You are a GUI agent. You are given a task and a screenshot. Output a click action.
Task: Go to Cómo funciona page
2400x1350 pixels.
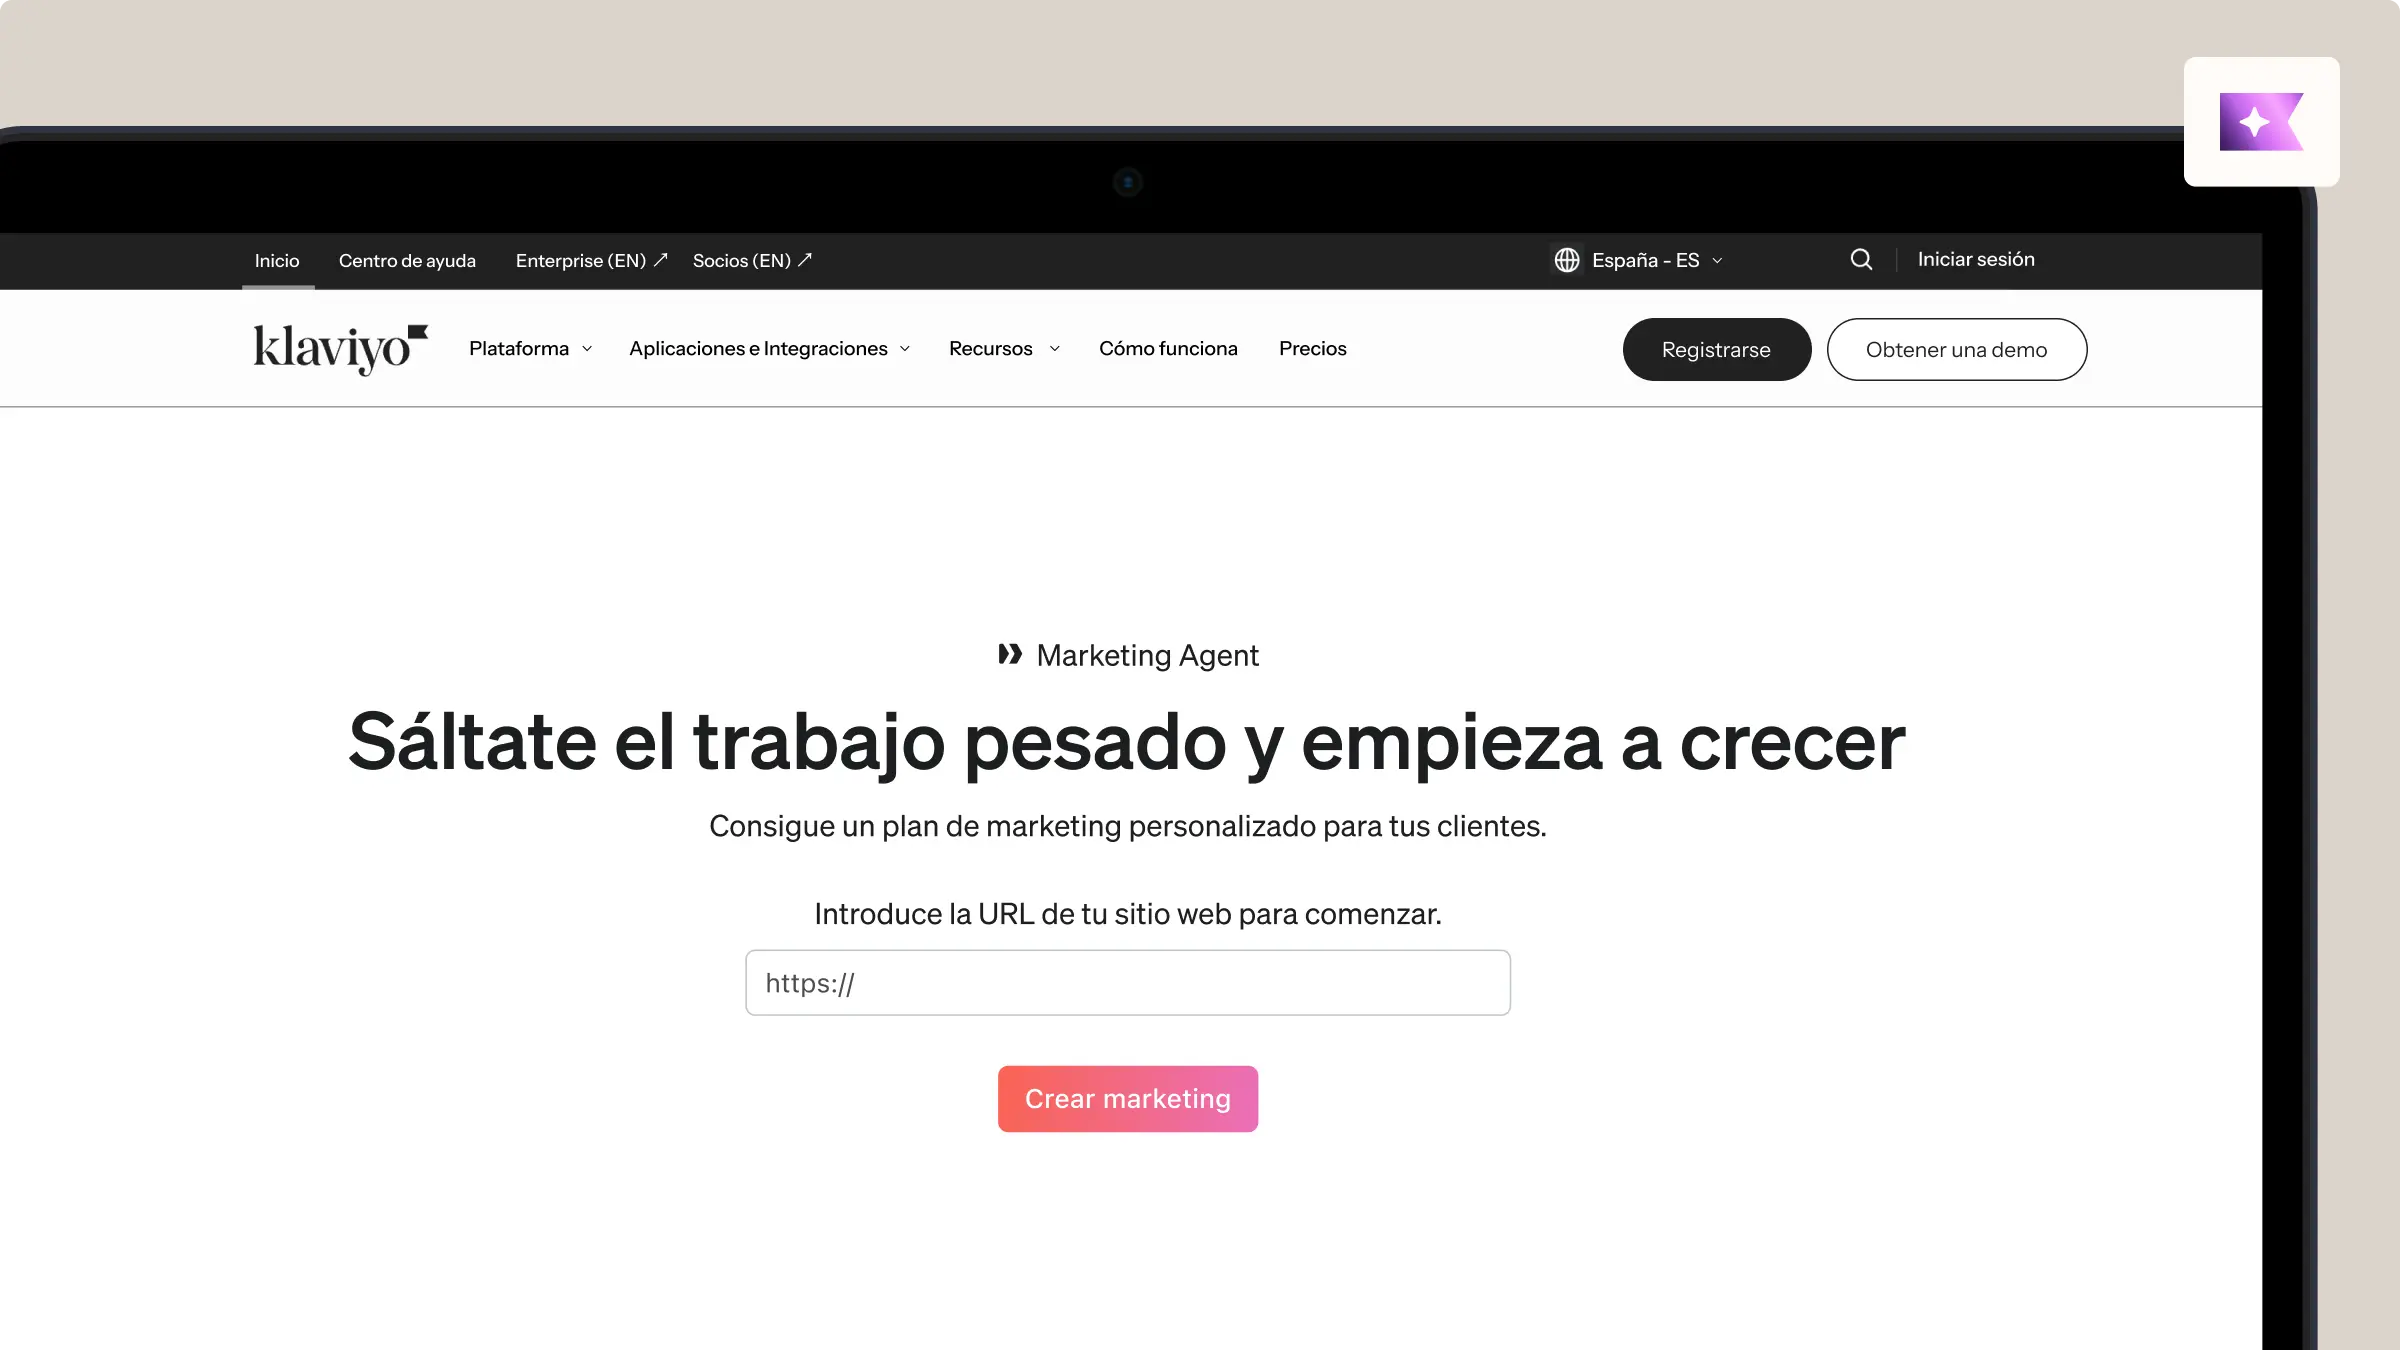[x=1168, y=349]
